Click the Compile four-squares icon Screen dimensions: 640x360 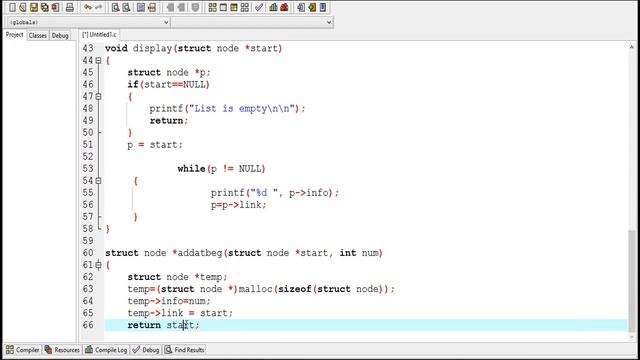click(x=212, y=7)
